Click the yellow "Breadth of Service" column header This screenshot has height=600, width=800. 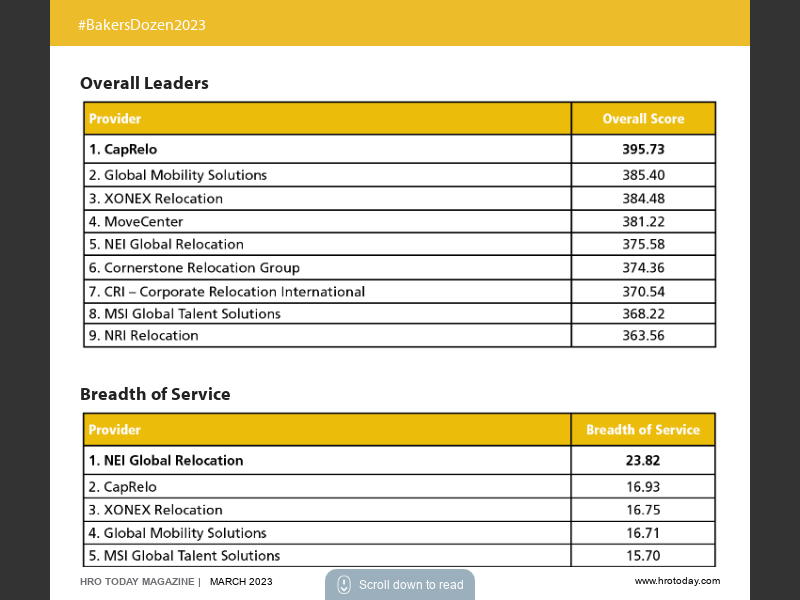tap(643, 430)
